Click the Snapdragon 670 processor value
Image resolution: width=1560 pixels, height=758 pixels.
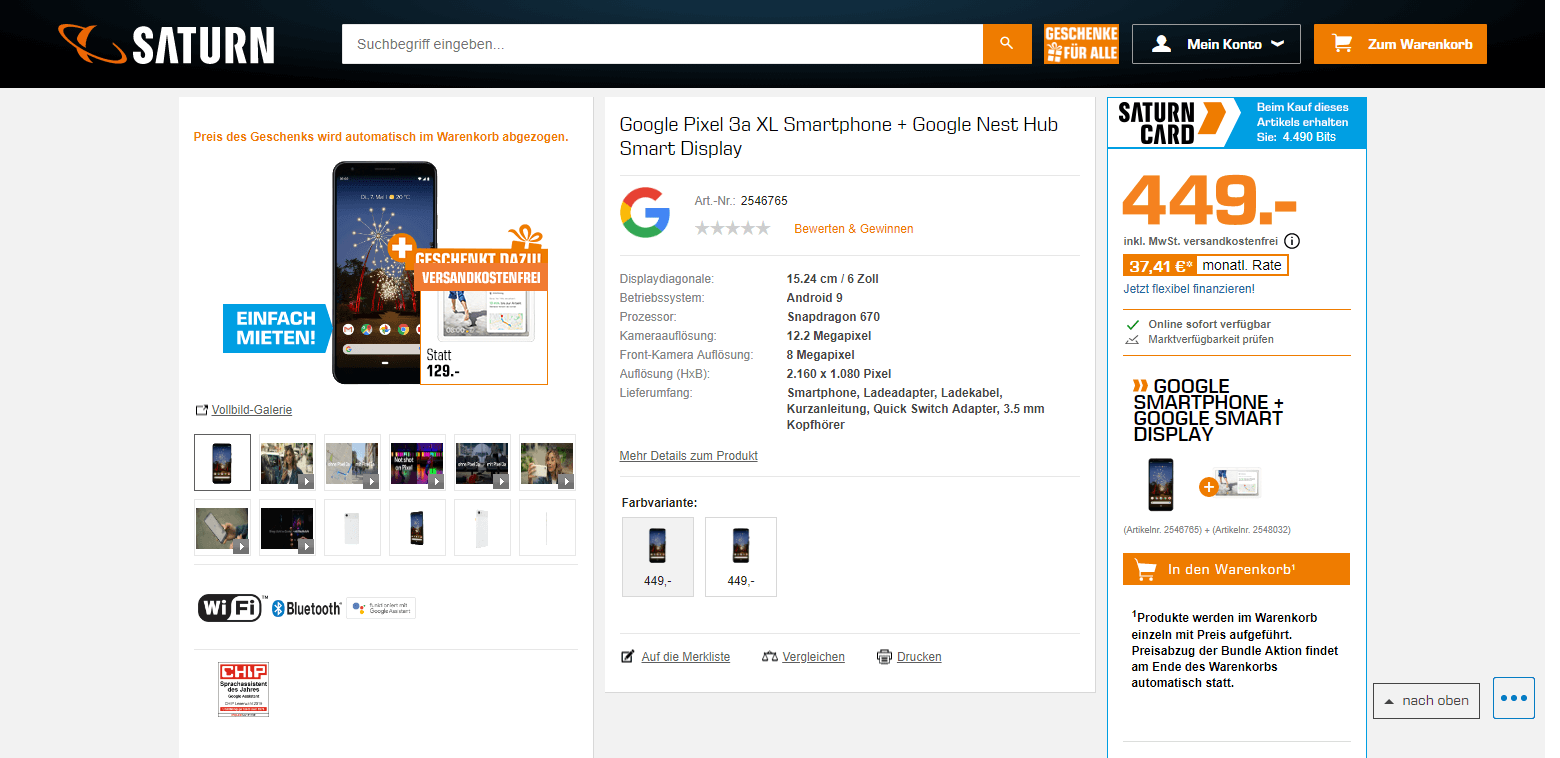(x=833, y=317)
